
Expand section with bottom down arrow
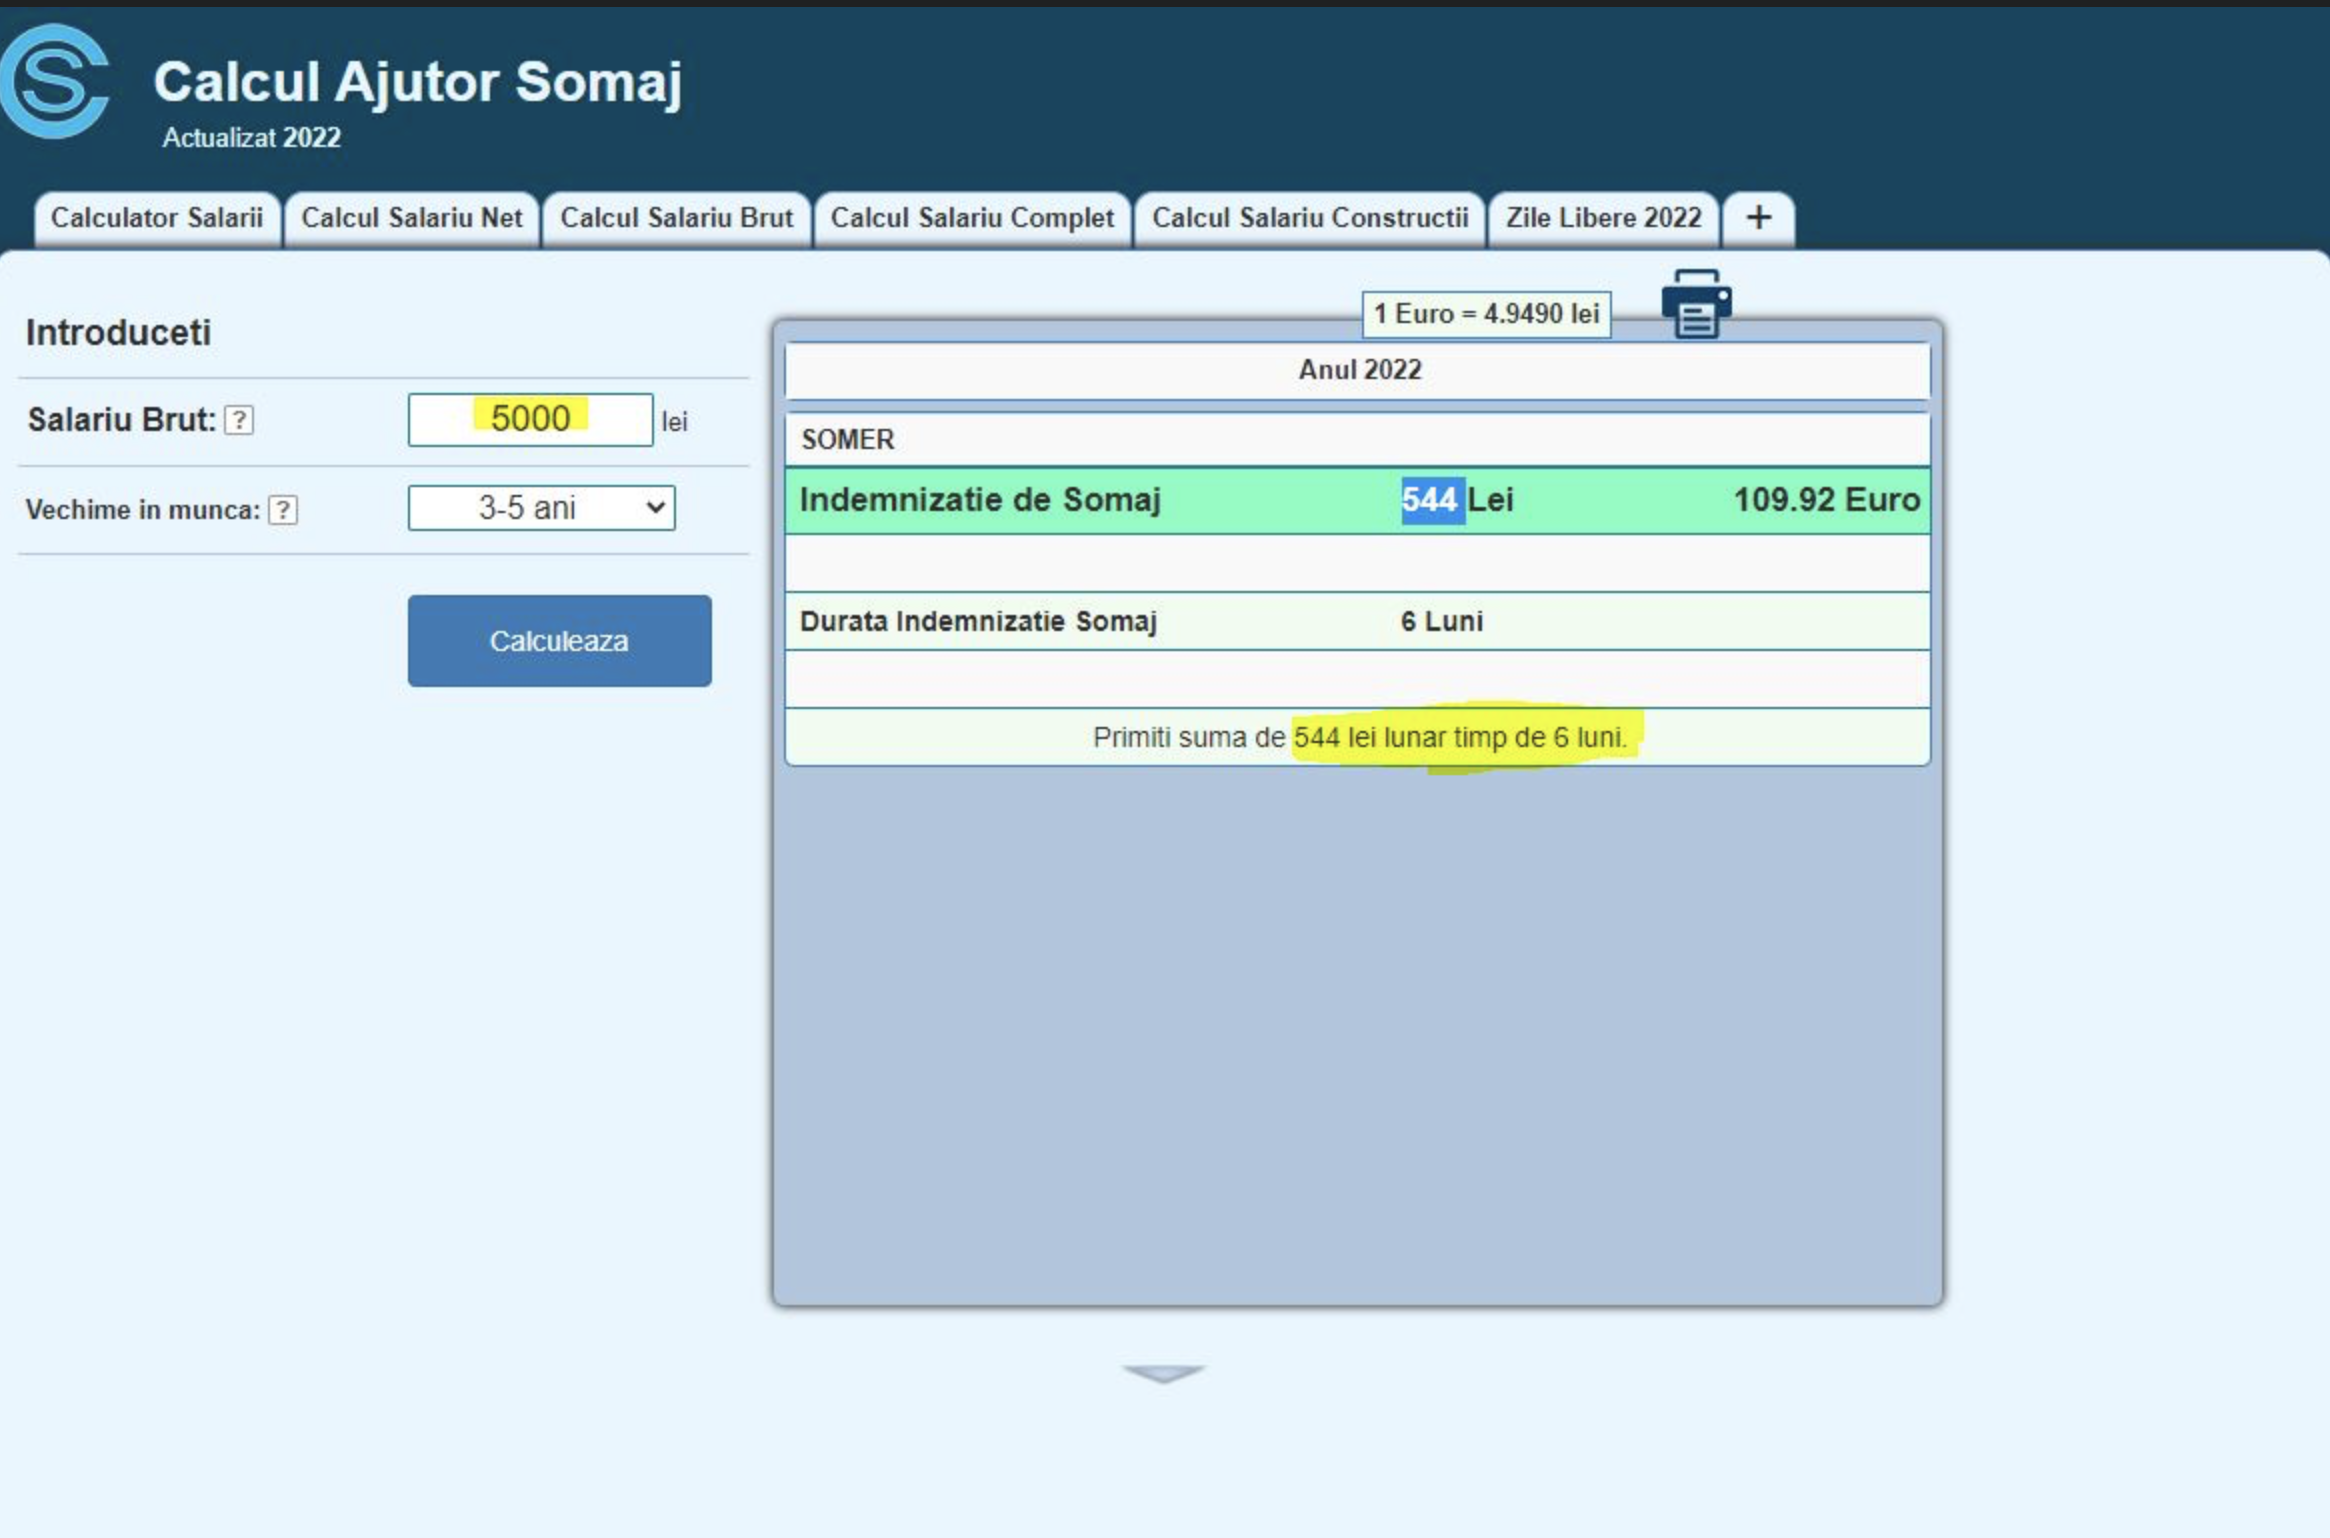pyautogui.click(x=1163, y=1374)
